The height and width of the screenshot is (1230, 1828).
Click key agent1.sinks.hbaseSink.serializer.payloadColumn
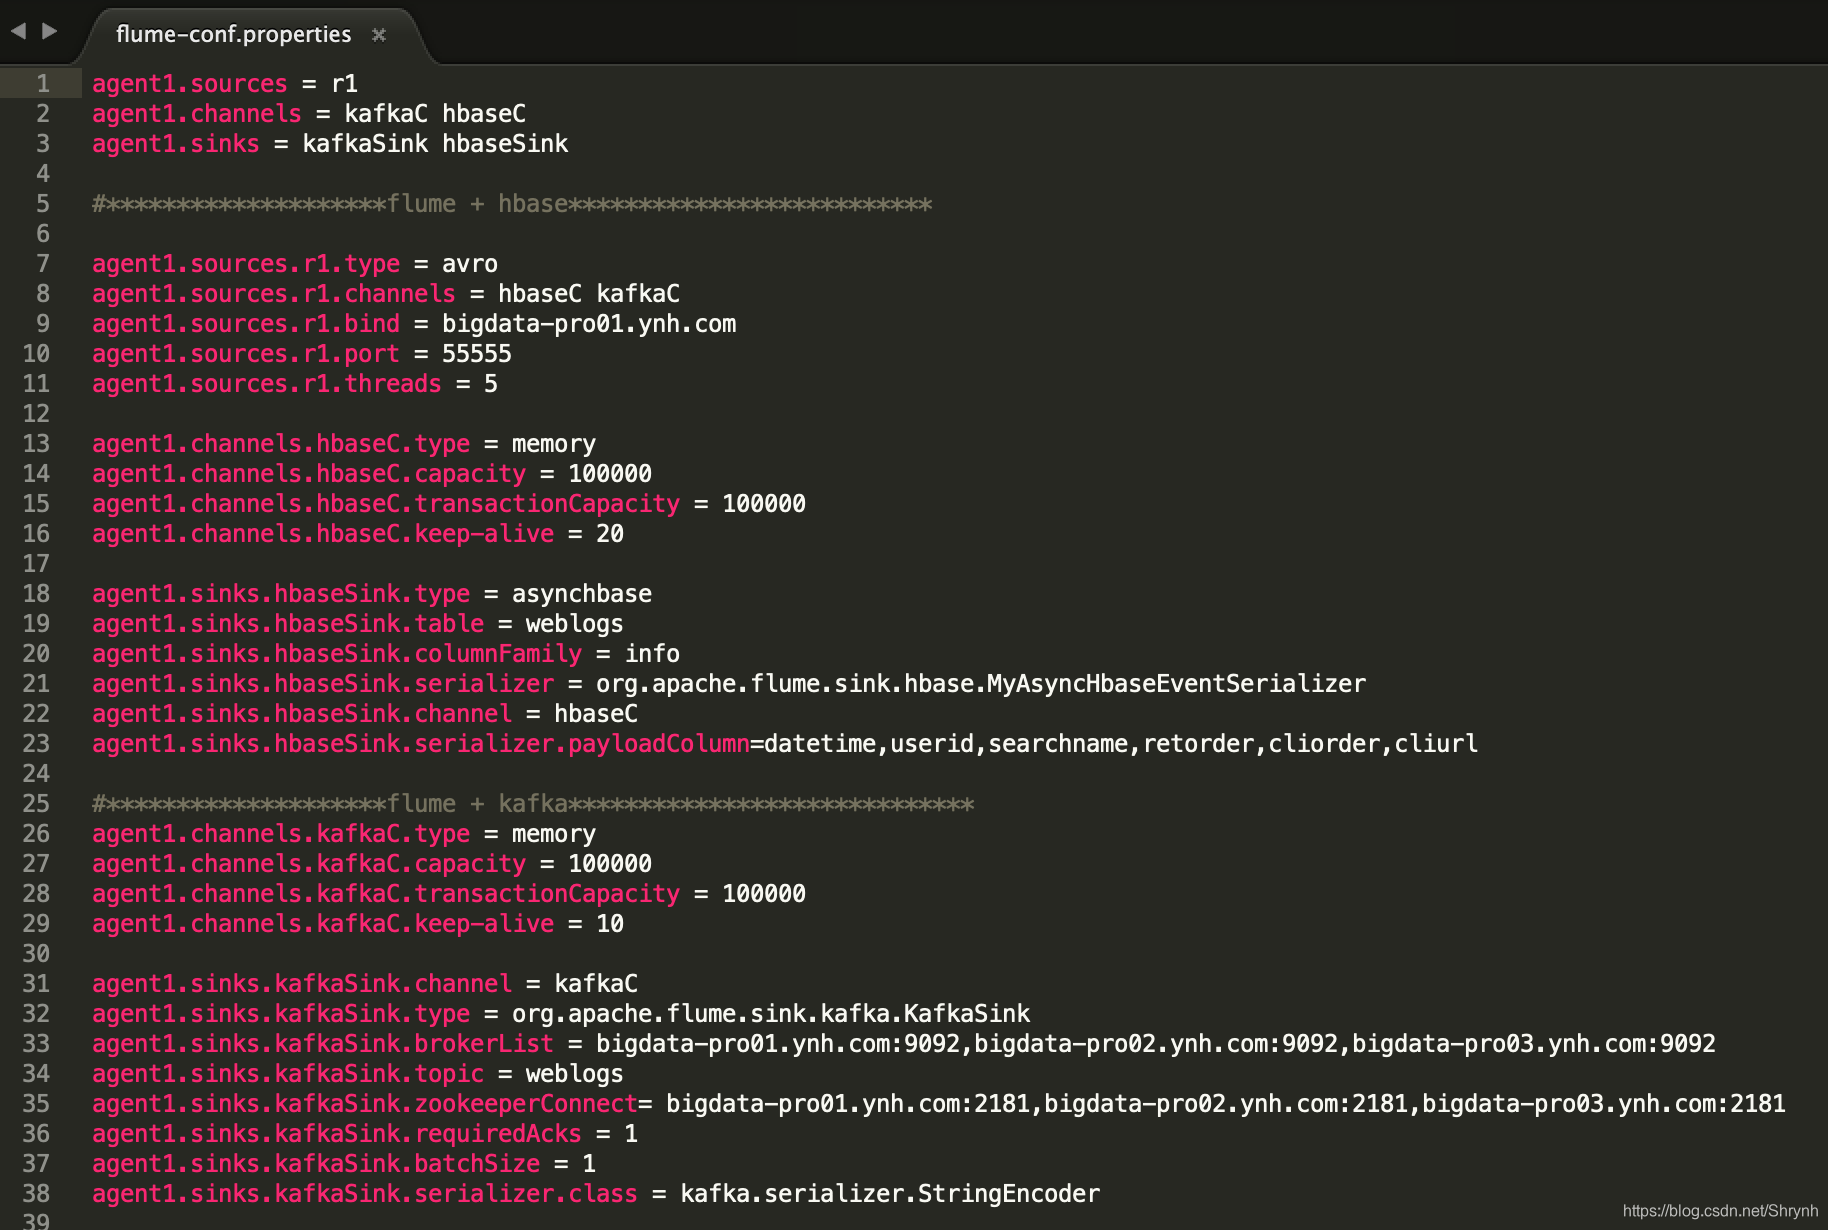tap(421, 743)
